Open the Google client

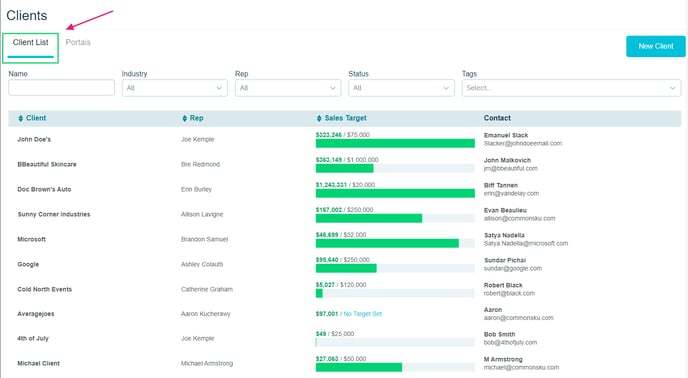[x=28, y=264]
